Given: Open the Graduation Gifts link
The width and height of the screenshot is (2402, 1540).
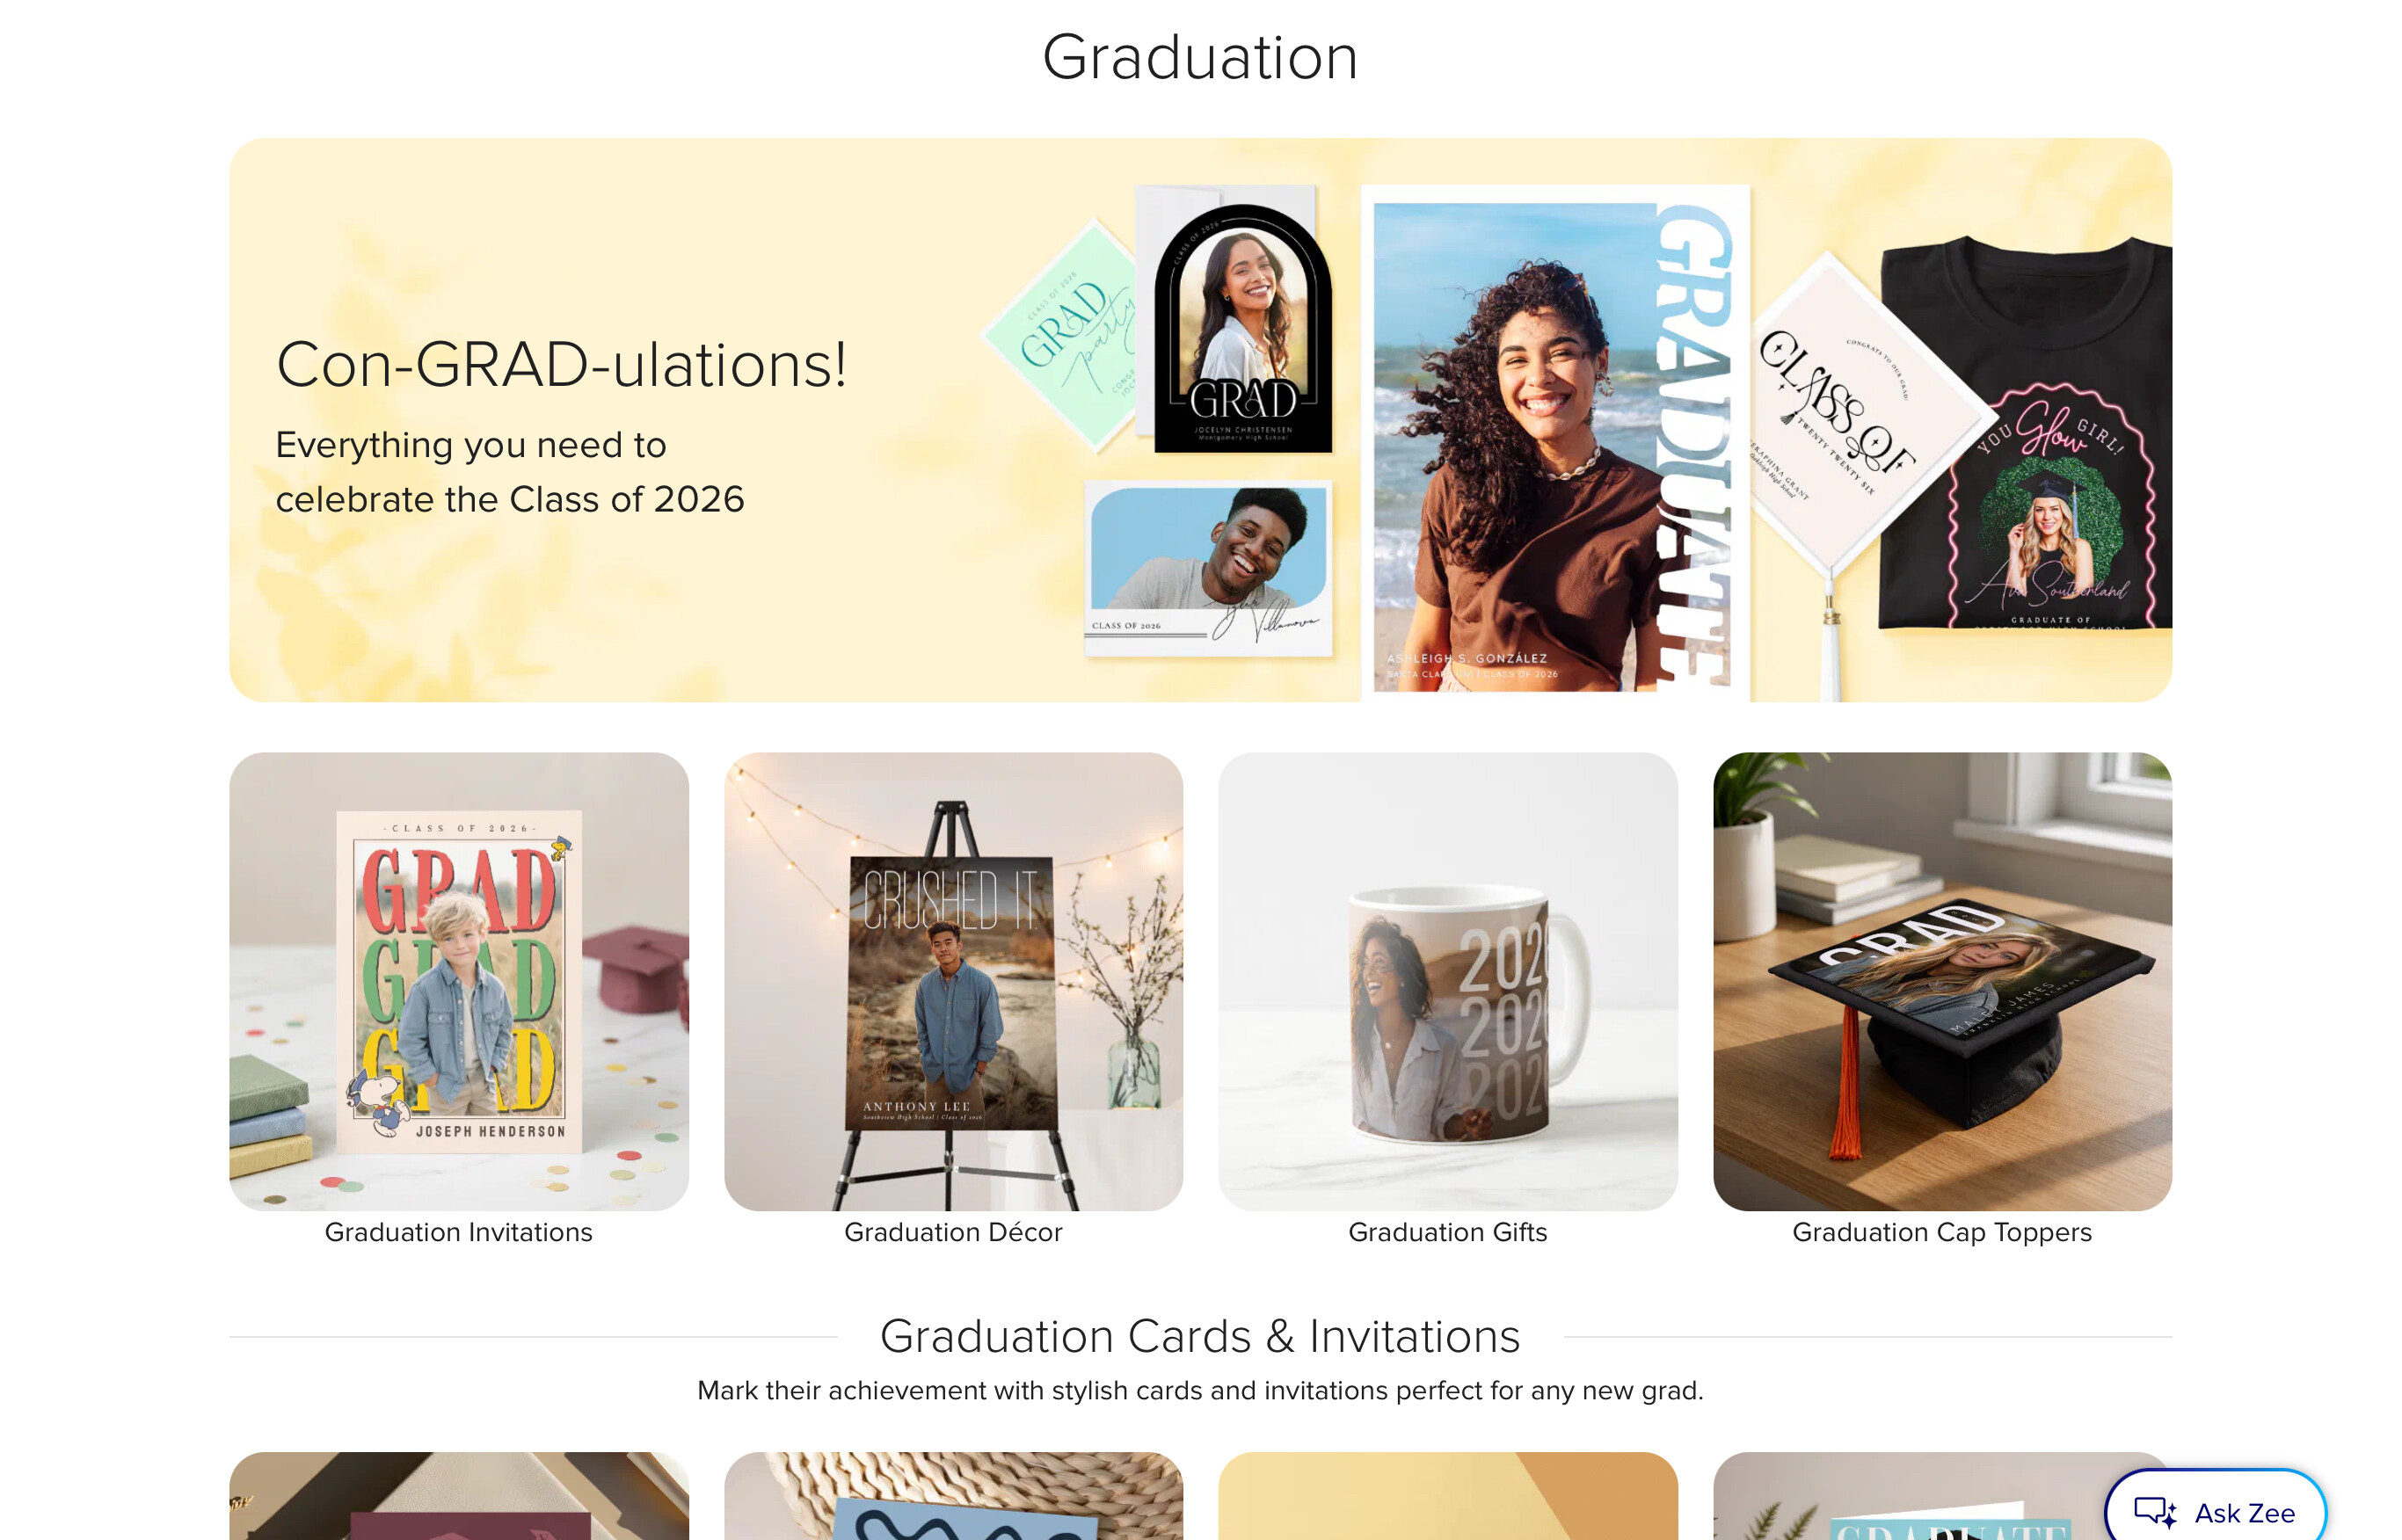Looking at the screenshot, I should pyautogui.click(x=1447, y=1232).
